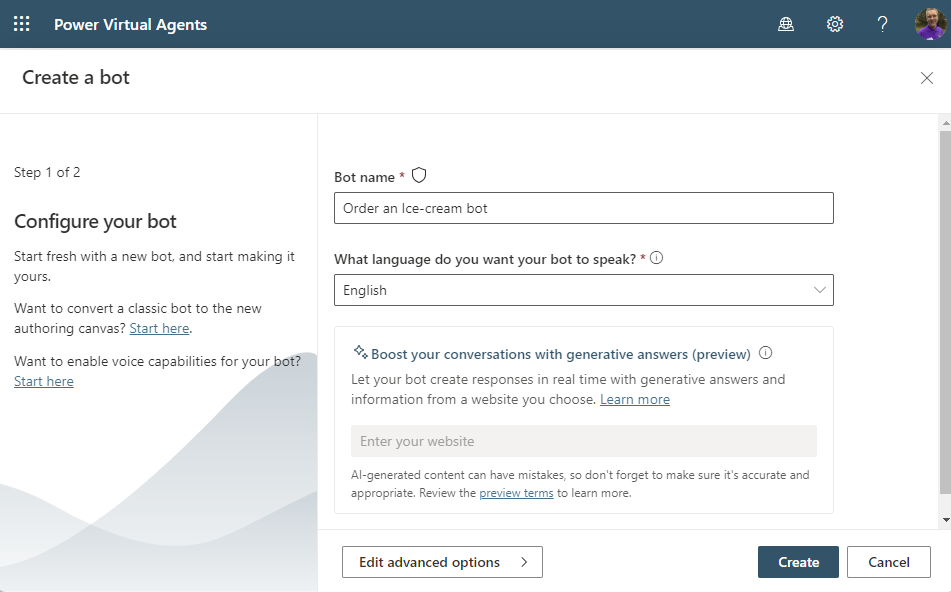Click the info icon next to language question
951x592 pixels.
[656, 258]
